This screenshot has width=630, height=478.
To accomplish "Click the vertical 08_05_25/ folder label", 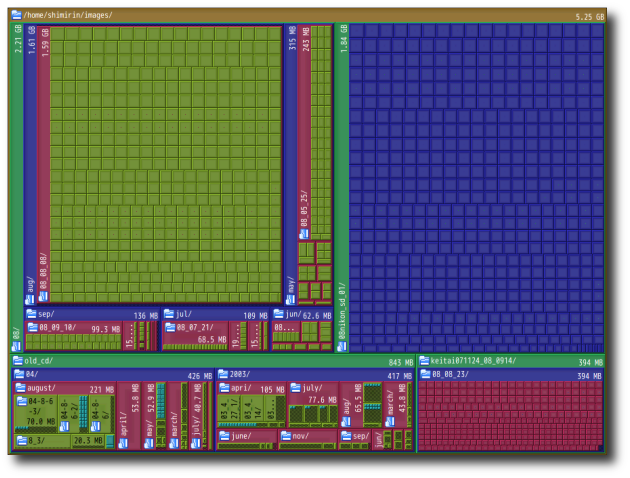I will (x=305, y=210).
